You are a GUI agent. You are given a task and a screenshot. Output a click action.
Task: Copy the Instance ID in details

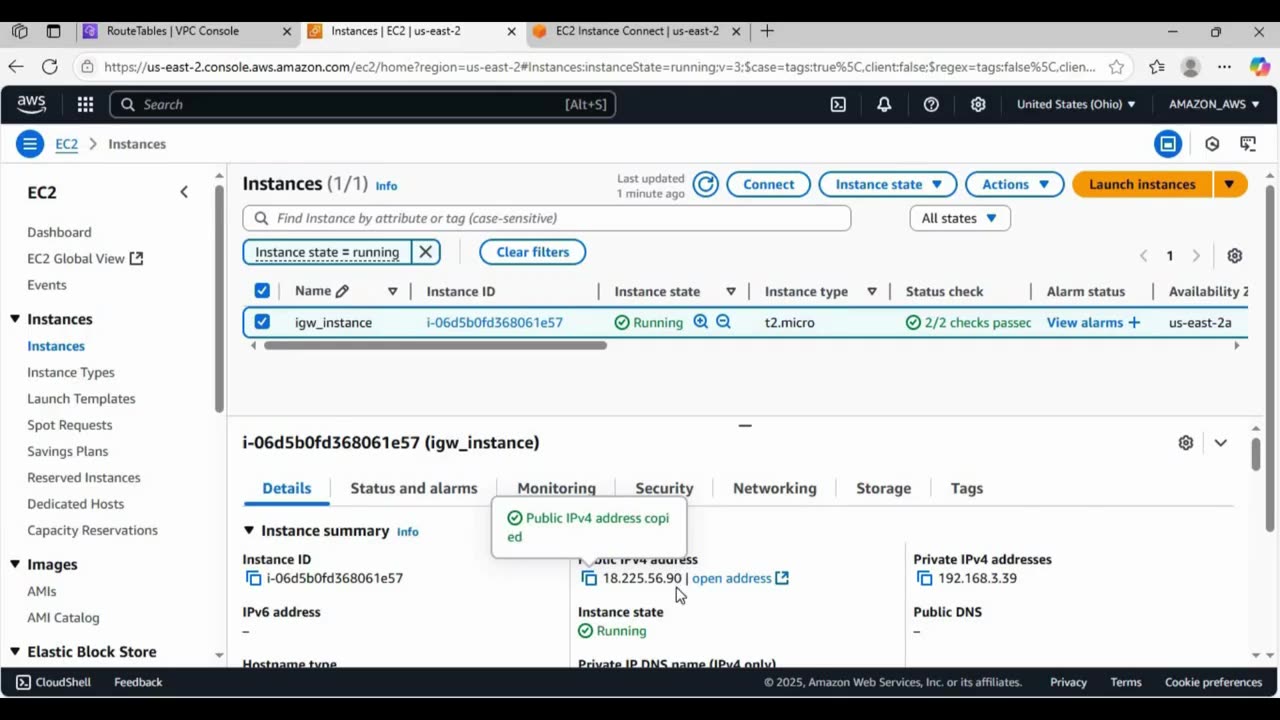(253, 578)
